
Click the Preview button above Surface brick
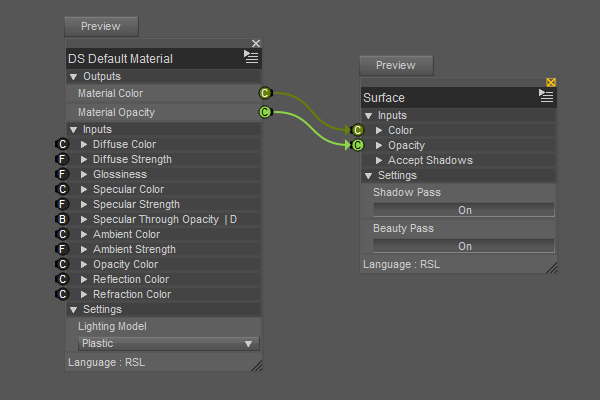pyautogui.click(x=396, y=65)
